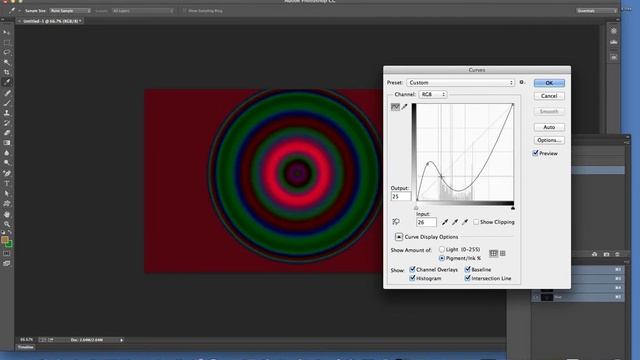Switch to the detailed grid icon
The height and width of the screenshot is (360, 640).
click(503, 253)
